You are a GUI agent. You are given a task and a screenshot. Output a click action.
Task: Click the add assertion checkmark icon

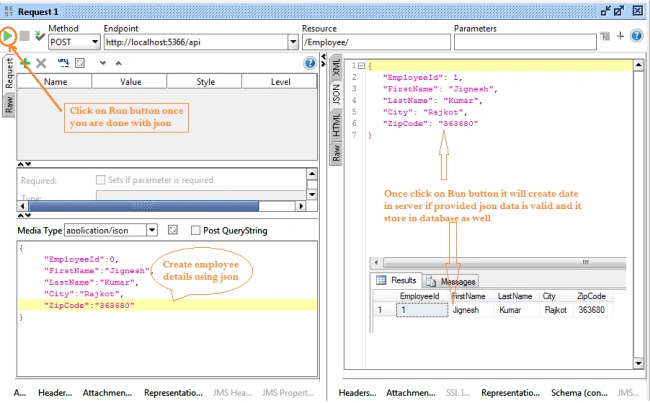coord(39,36)
